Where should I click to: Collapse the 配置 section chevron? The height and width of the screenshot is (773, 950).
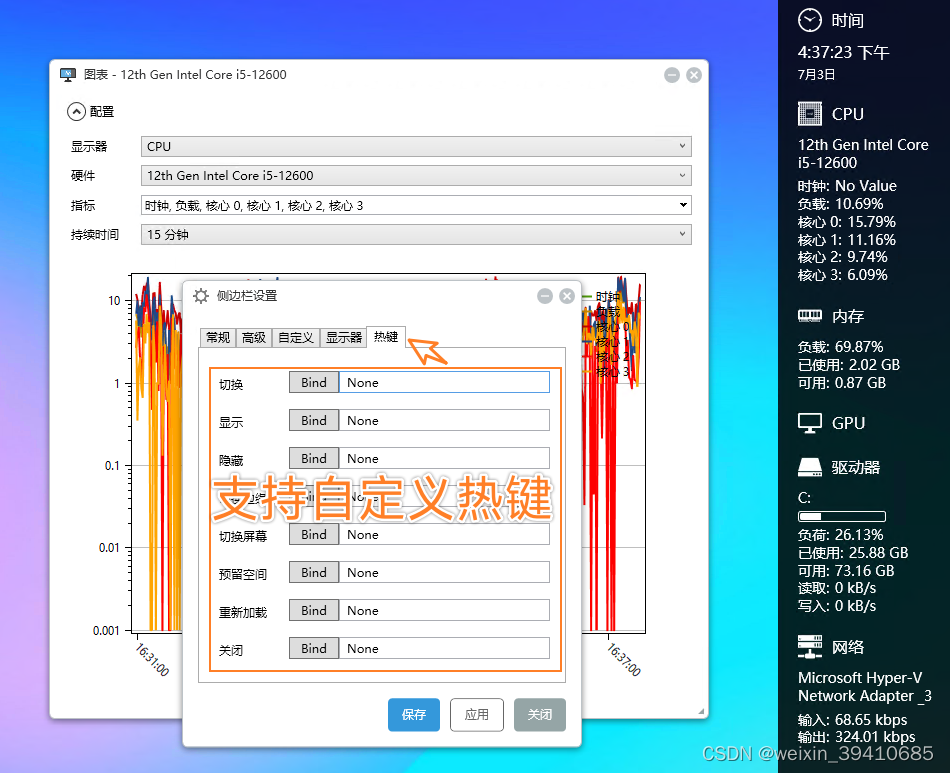(x=76, y=111)
